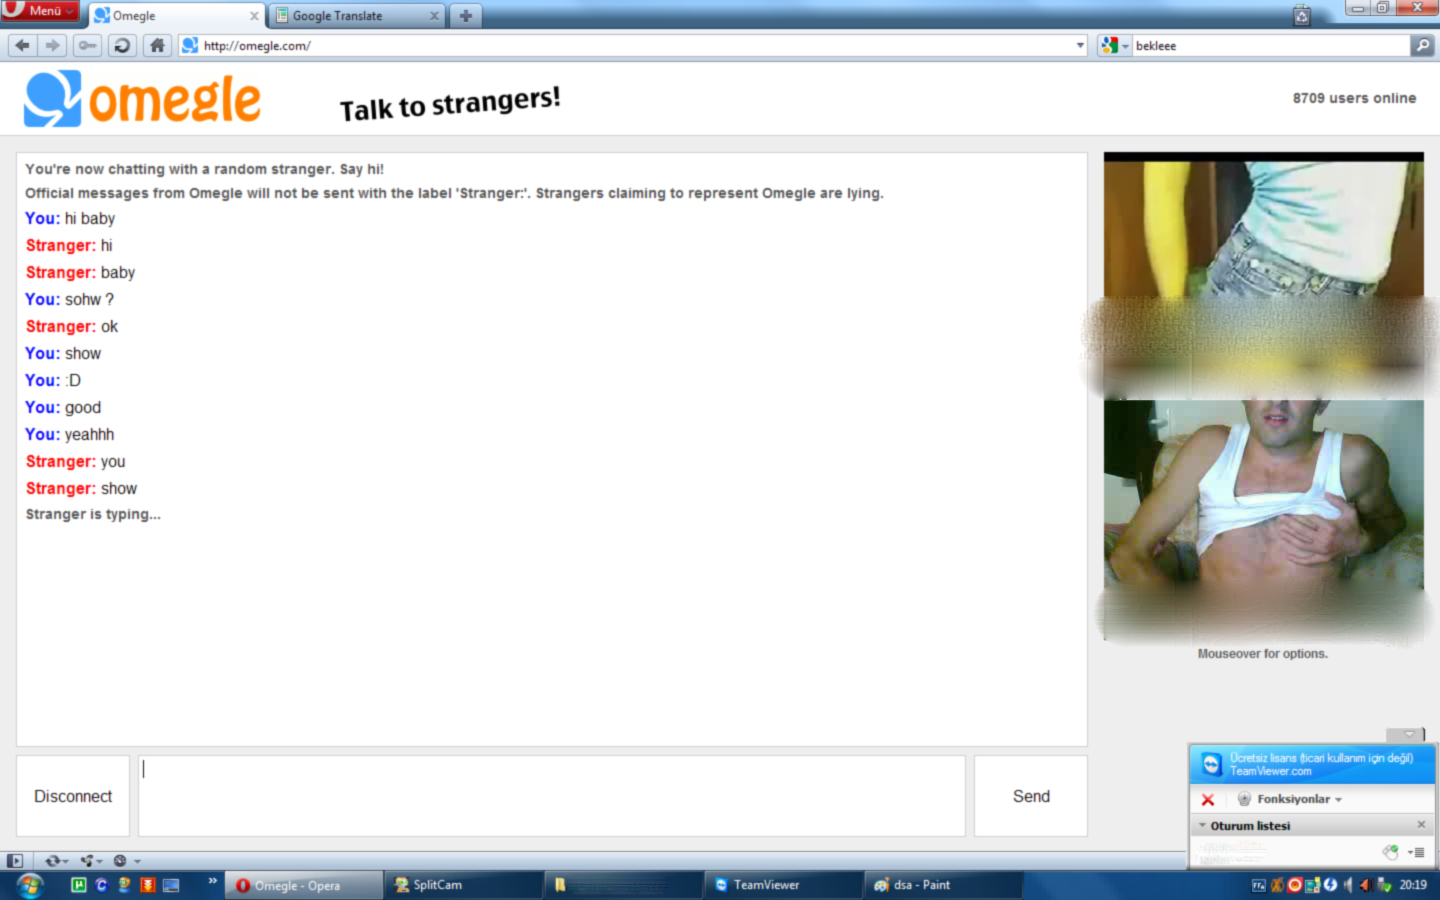Close the Omegle tab
The height and width of the screenshot is (900, 1440).
[x=254, y=16]
